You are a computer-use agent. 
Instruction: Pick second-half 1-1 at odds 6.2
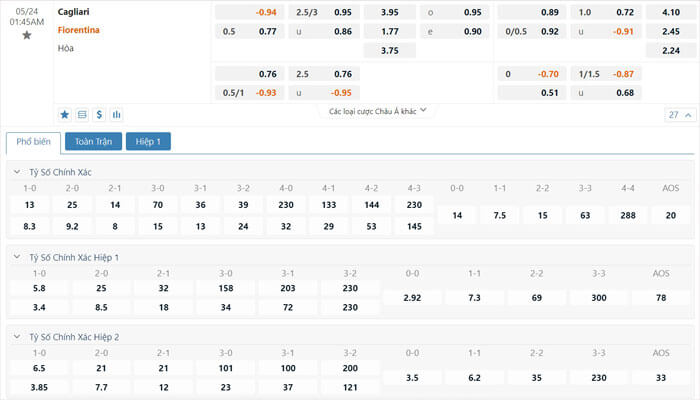coord(474,378)
